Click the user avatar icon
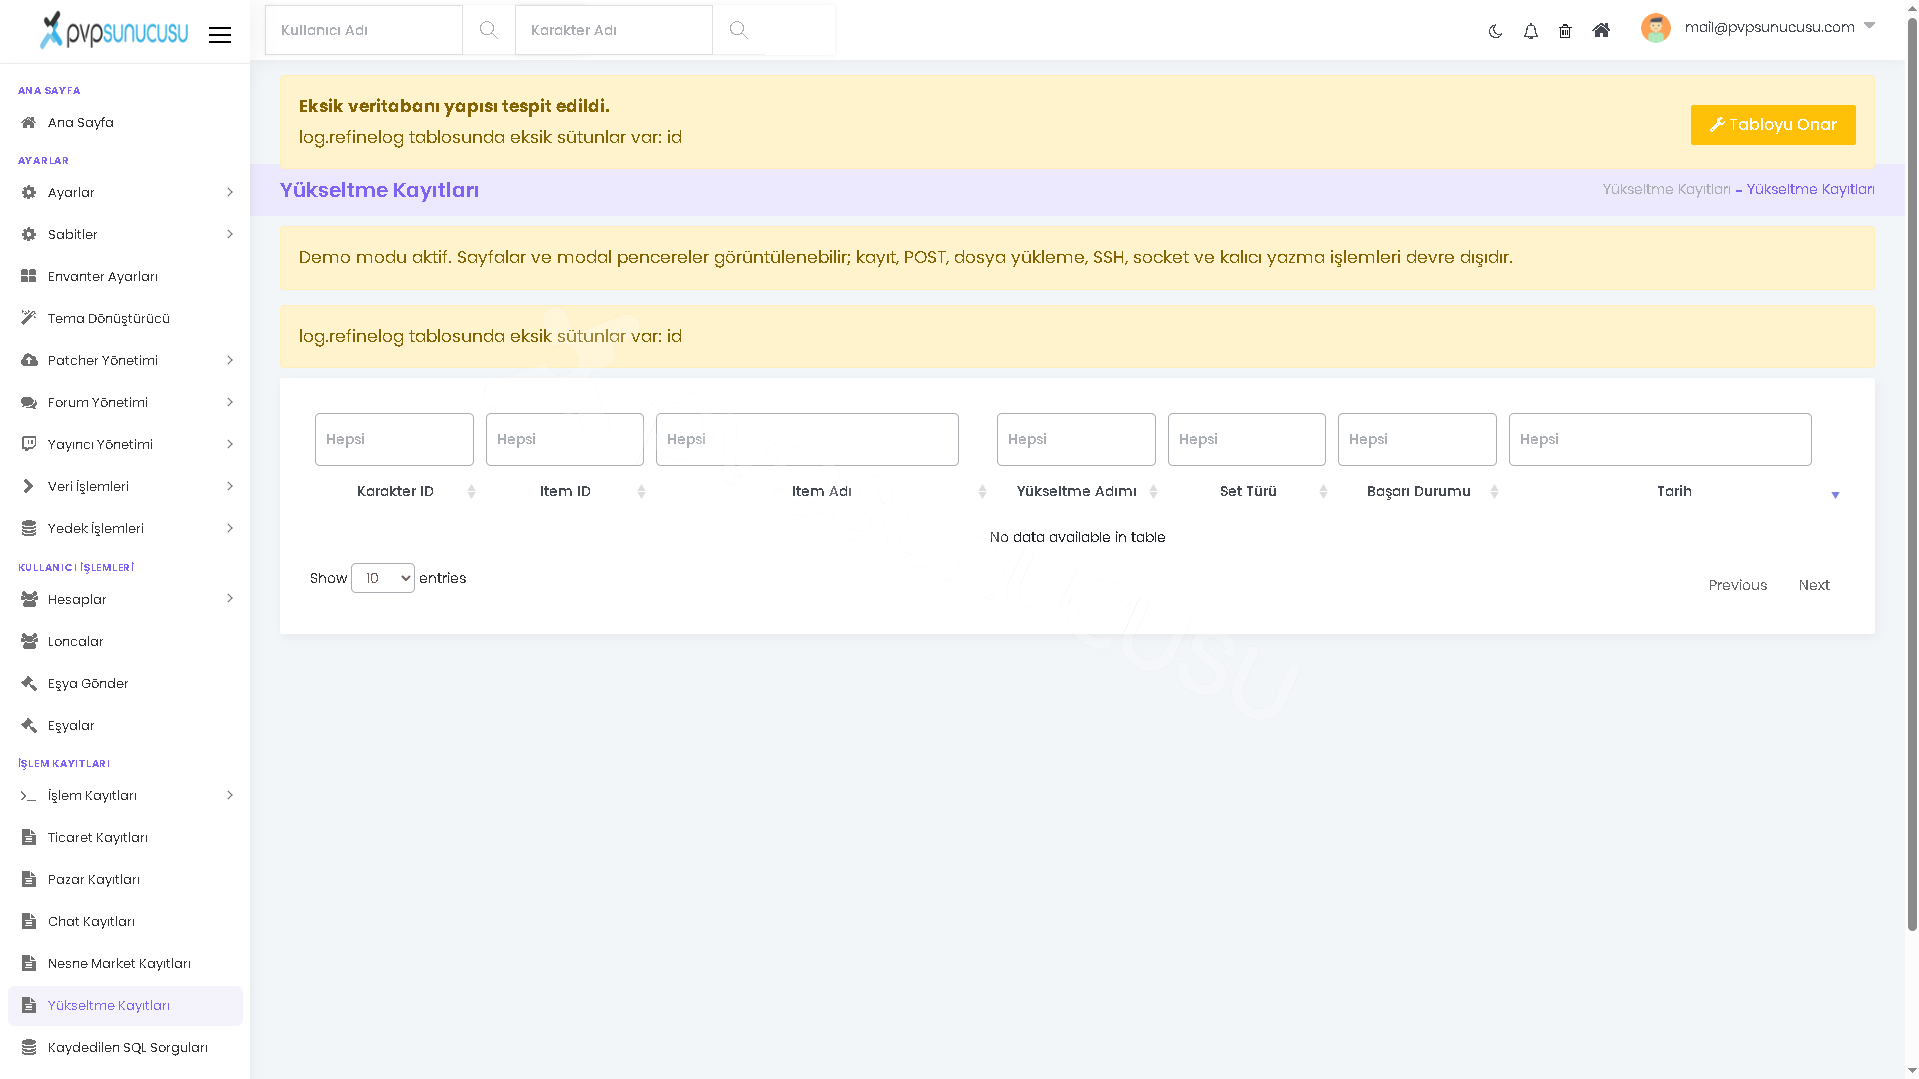The width and height of the screenshot is (1919, 1079). click(1655, 28)
